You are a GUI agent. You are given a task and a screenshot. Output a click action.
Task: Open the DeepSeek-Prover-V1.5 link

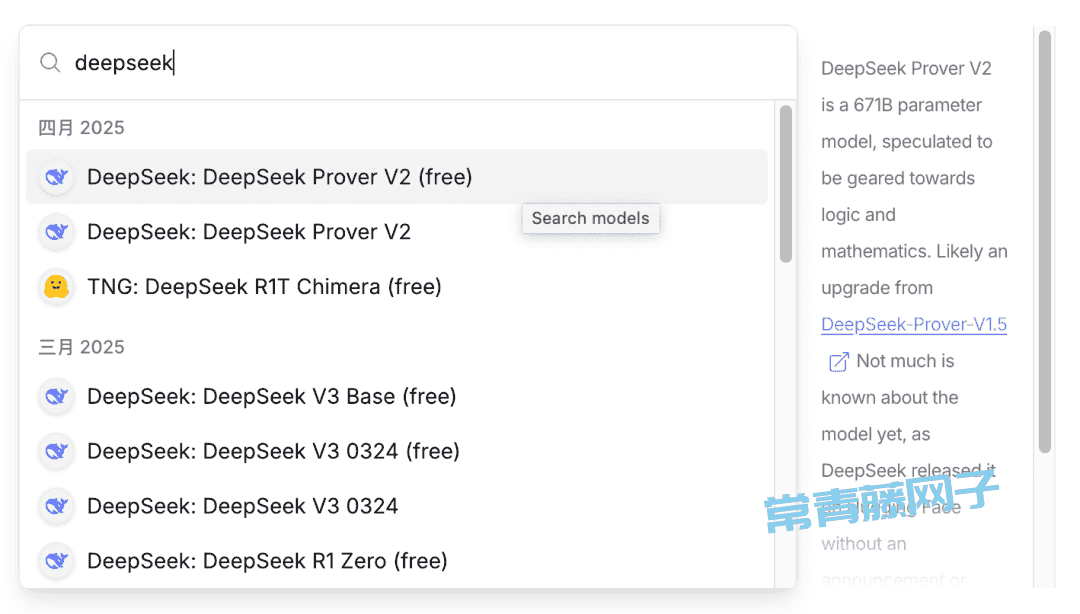[914, 325]
